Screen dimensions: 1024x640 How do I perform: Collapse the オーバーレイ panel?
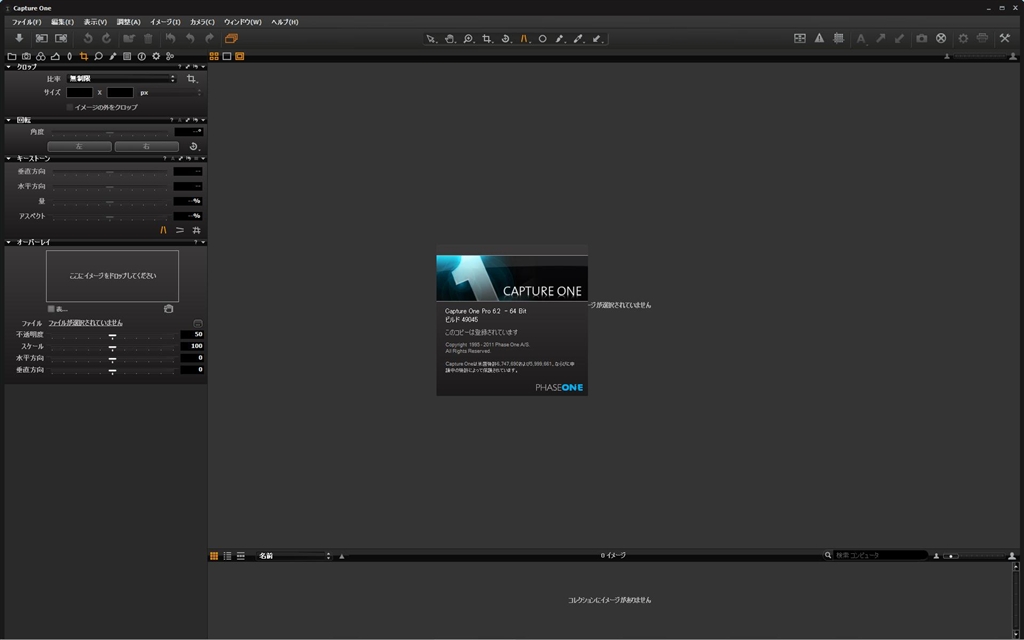pyautogui.click(x=8, y=242)
